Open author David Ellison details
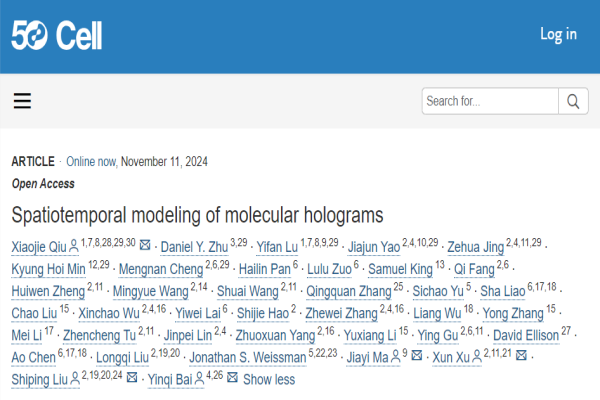 click(x=526, y=335)
